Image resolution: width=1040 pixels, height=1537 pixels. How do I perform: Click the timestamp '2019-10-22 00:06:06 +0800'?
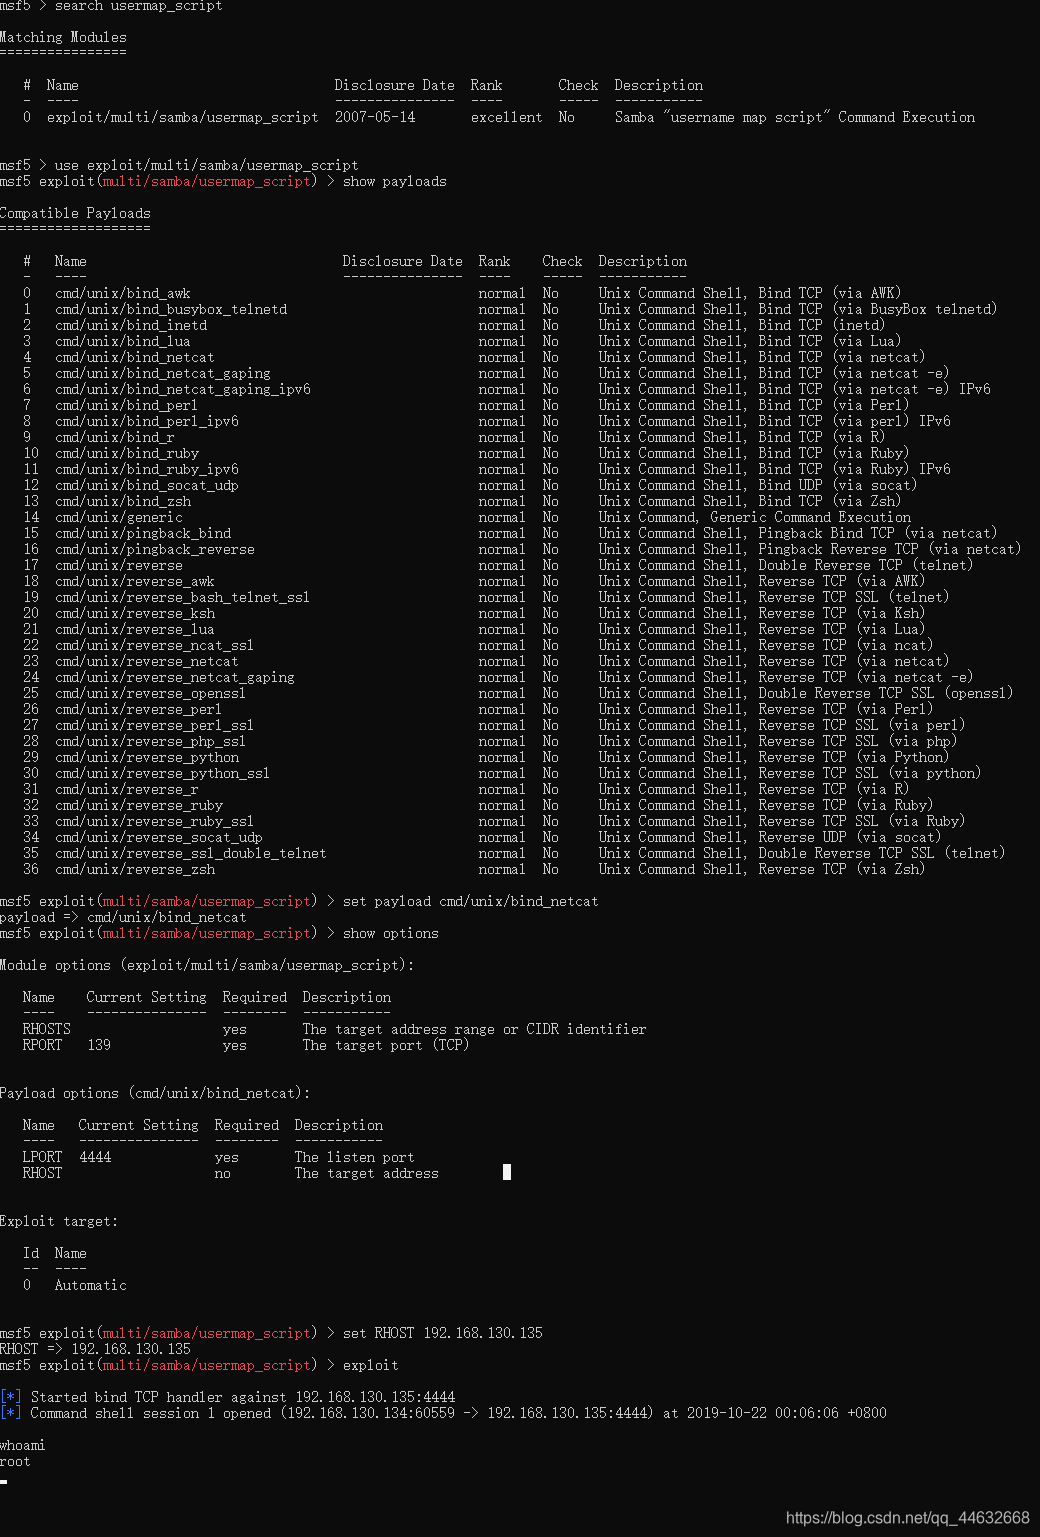tap(786, 1413)
